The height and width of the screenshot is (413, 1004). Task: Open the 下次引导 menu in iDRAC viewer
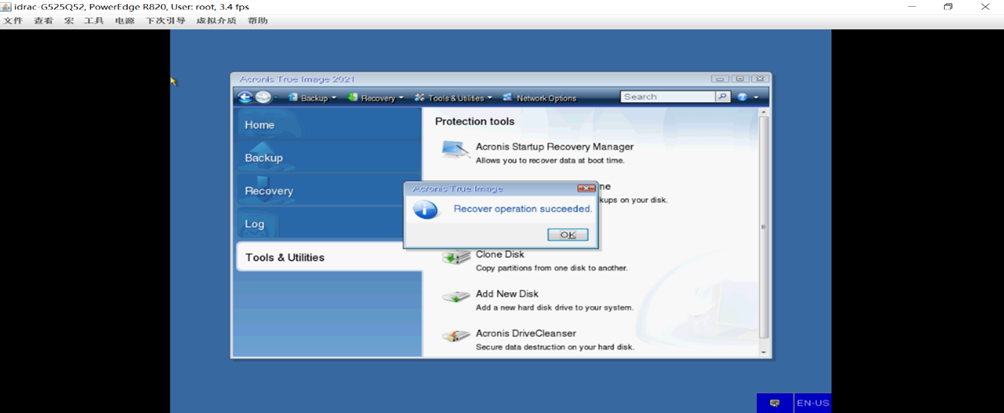point(165,20)
